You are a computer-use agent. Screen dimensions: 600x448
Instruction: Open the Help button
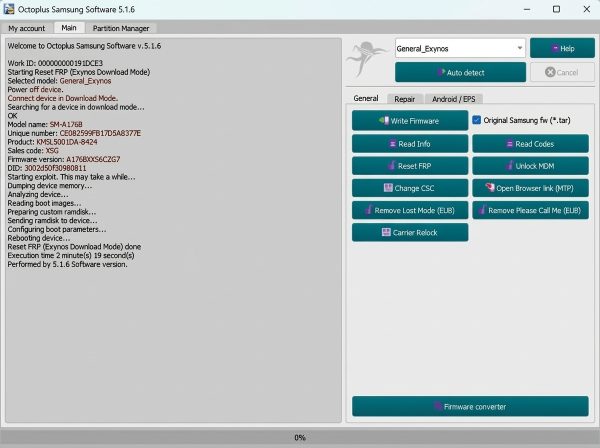pos(562,48)
